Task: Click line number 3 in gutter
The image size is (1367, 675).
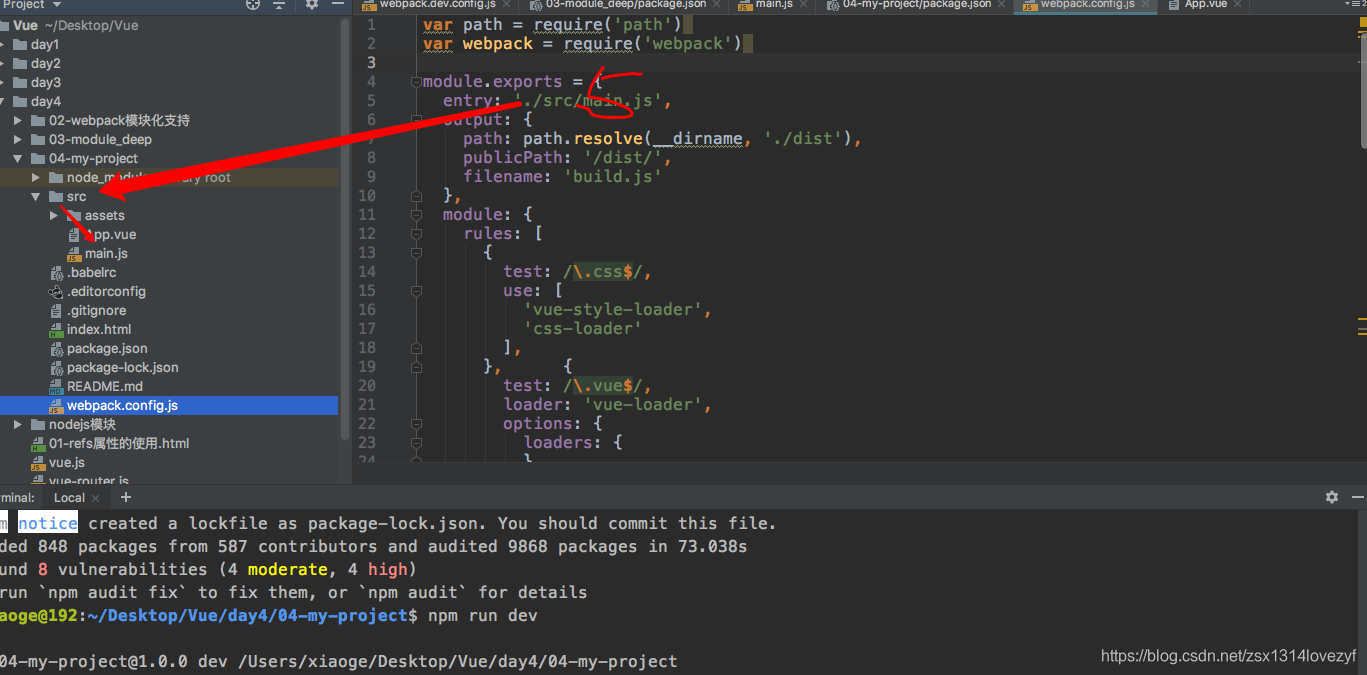Action: pos(371,63)
